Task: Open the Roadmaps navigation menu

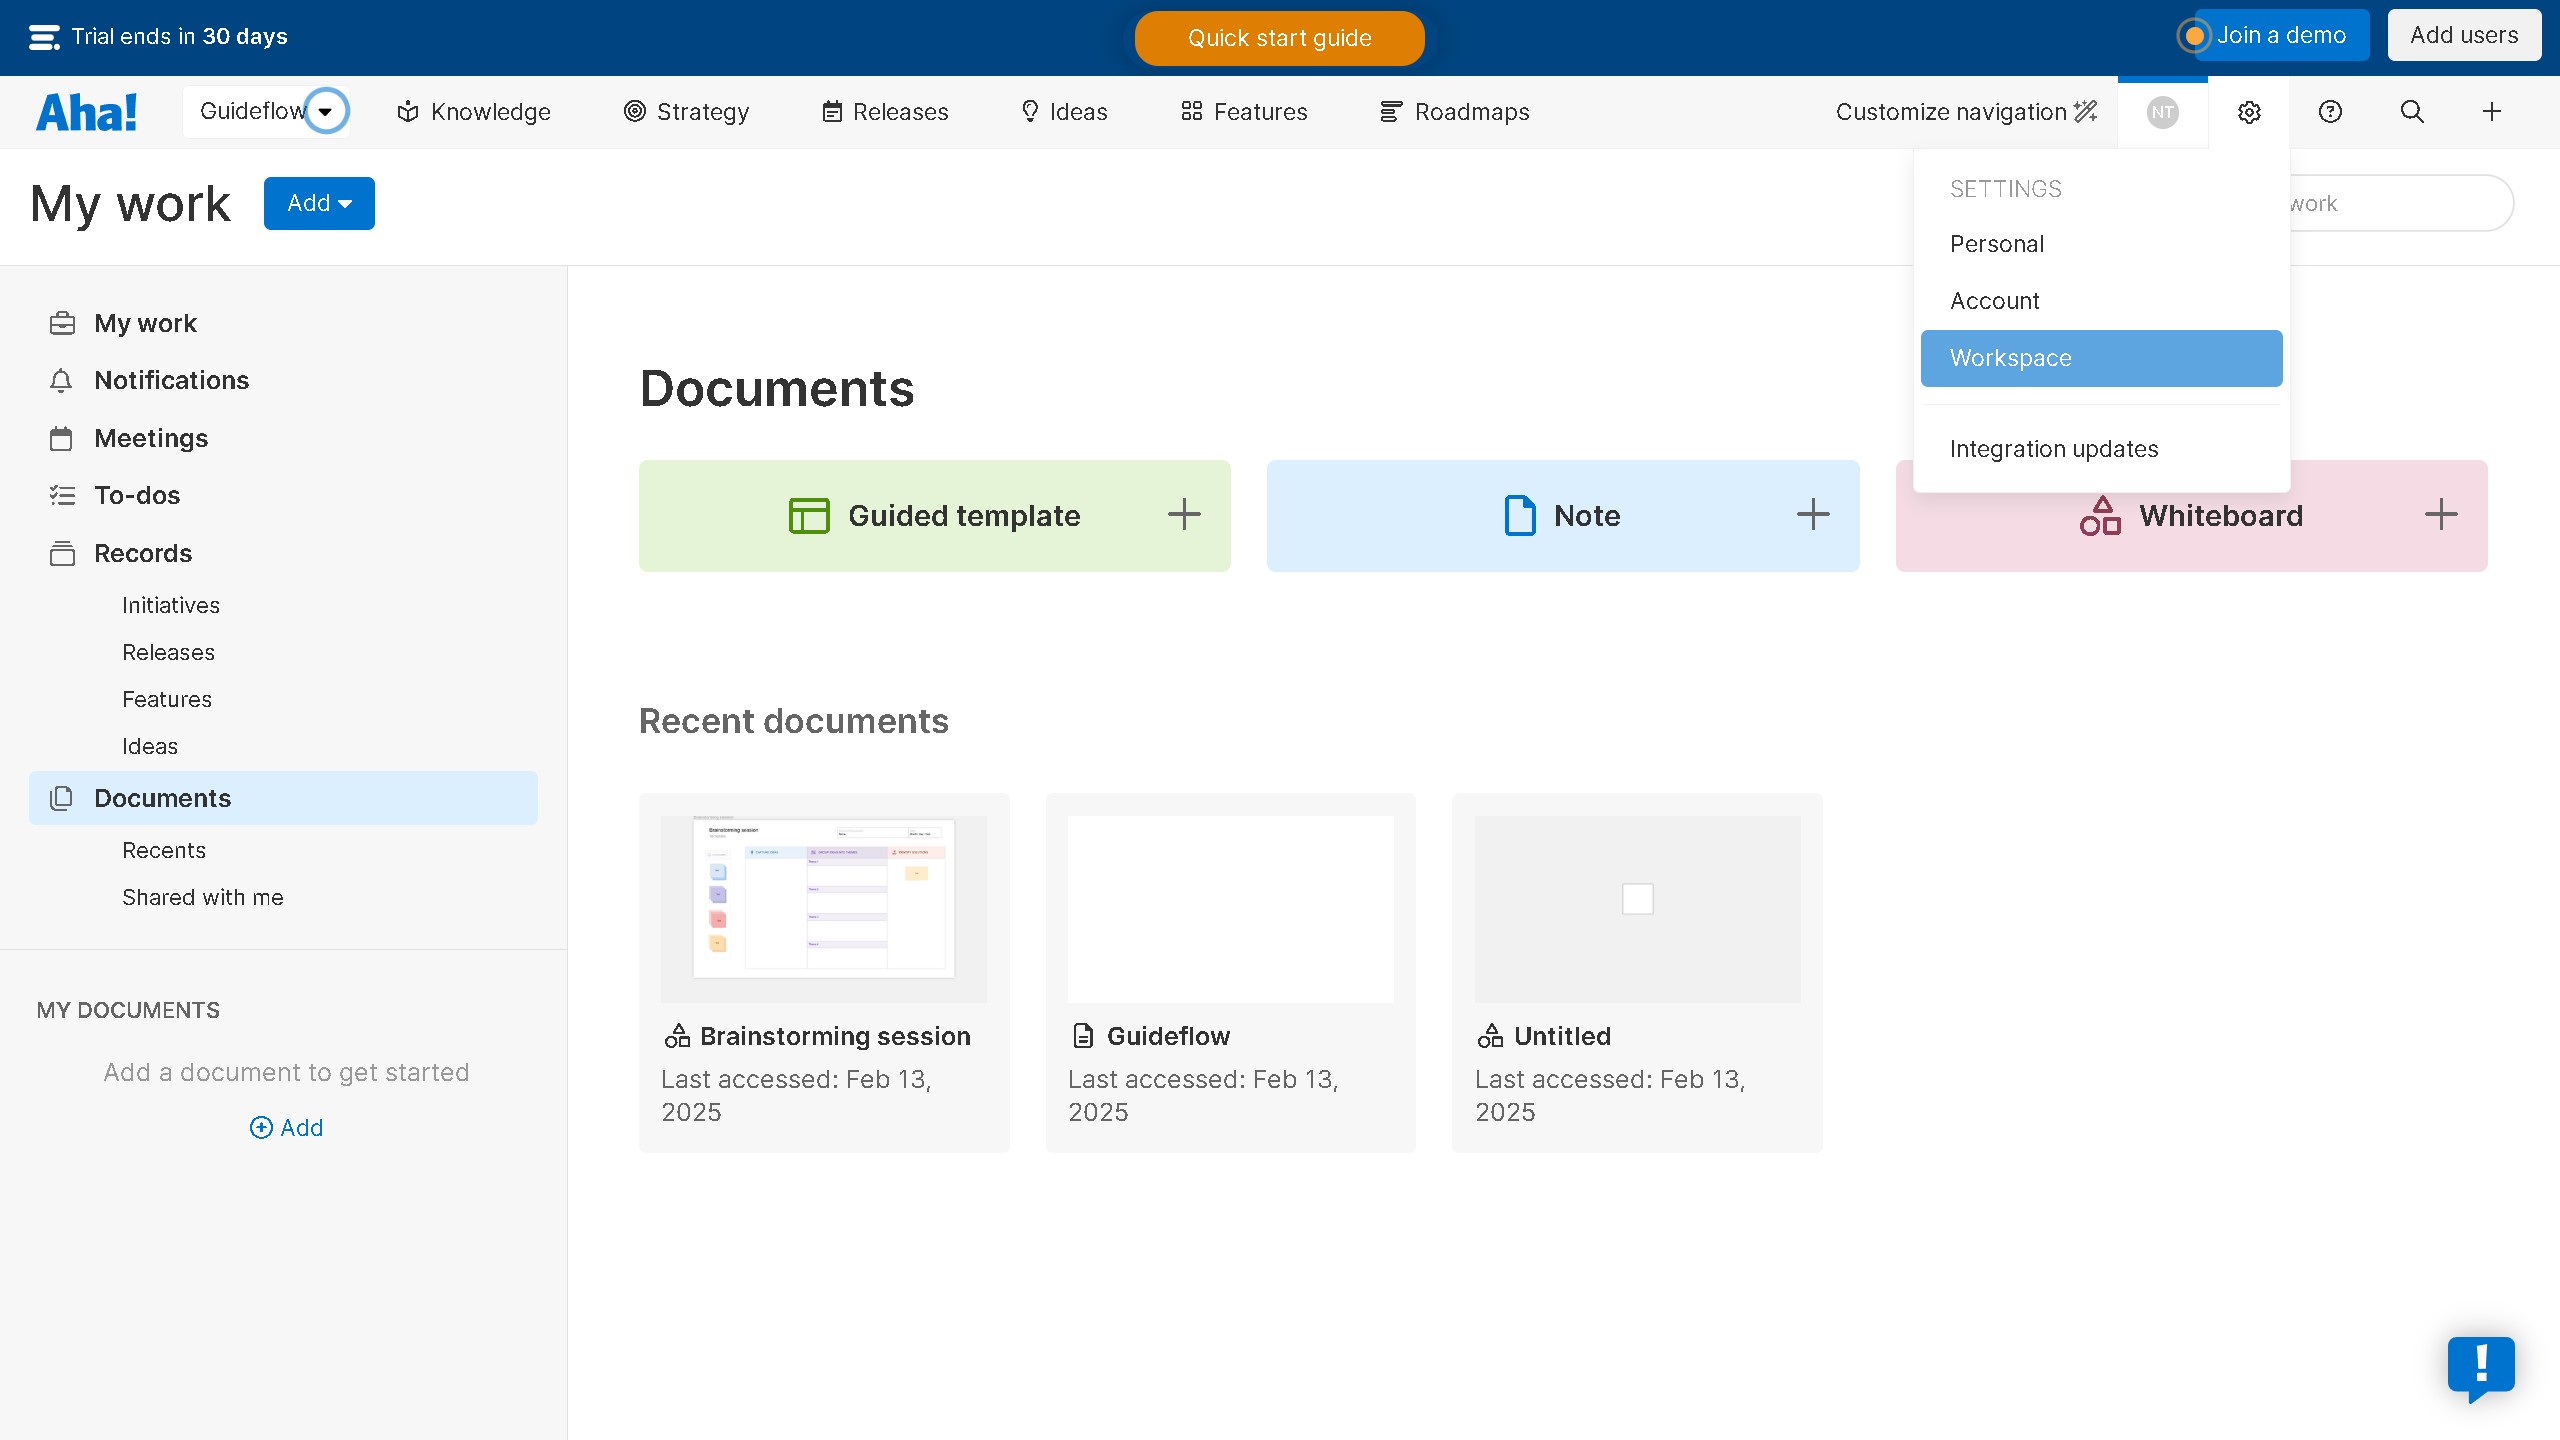Action: coord(1455,112)
